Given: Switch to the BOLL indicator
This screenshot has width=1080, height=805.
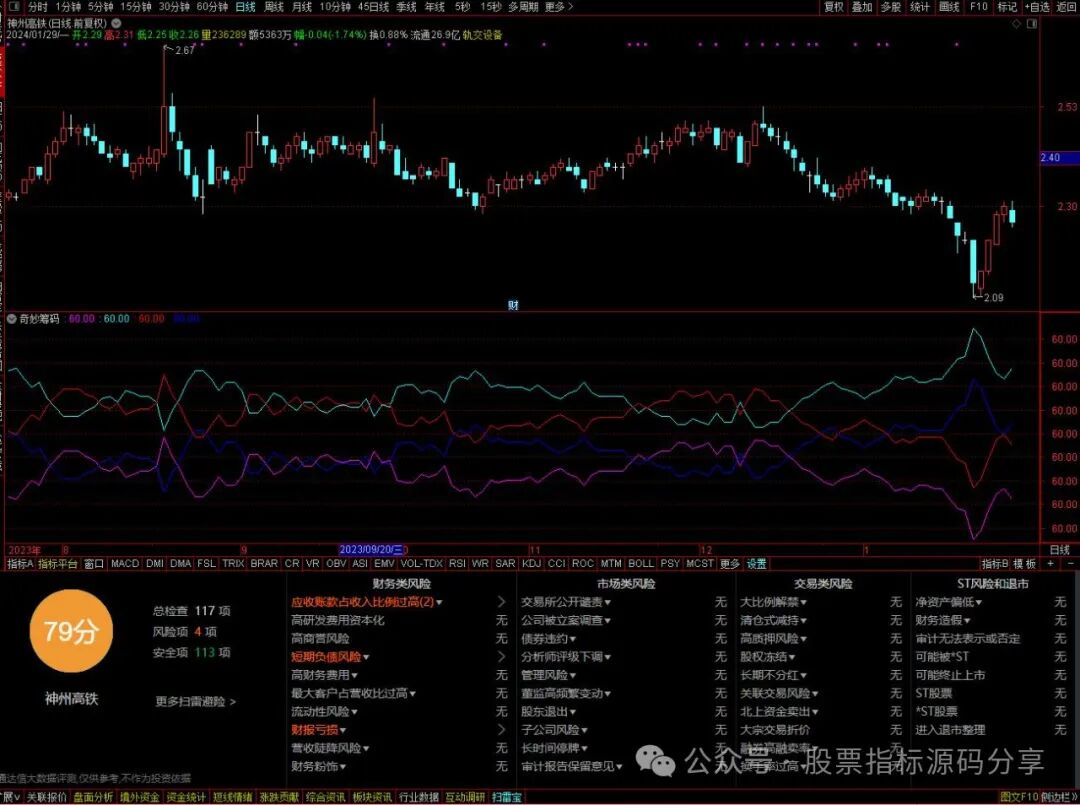Looking at the screenshot, I should click(641, 563).
